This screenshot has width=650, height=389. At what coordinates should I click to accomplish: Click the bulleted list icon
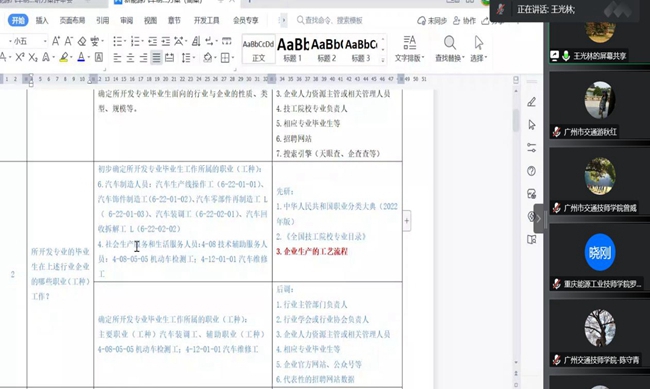(x=118, y=41)
